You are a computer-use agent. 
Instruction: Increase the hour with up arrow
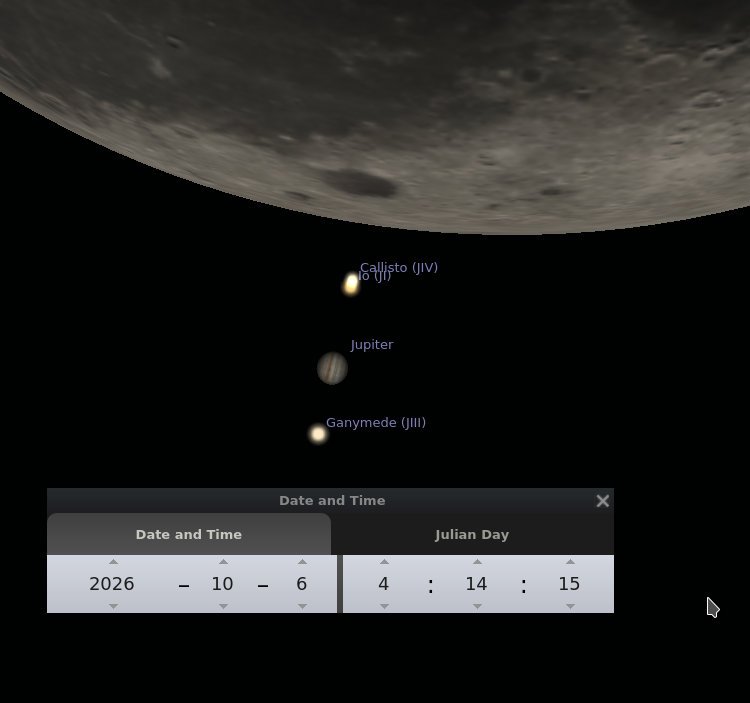coord(384,561)
